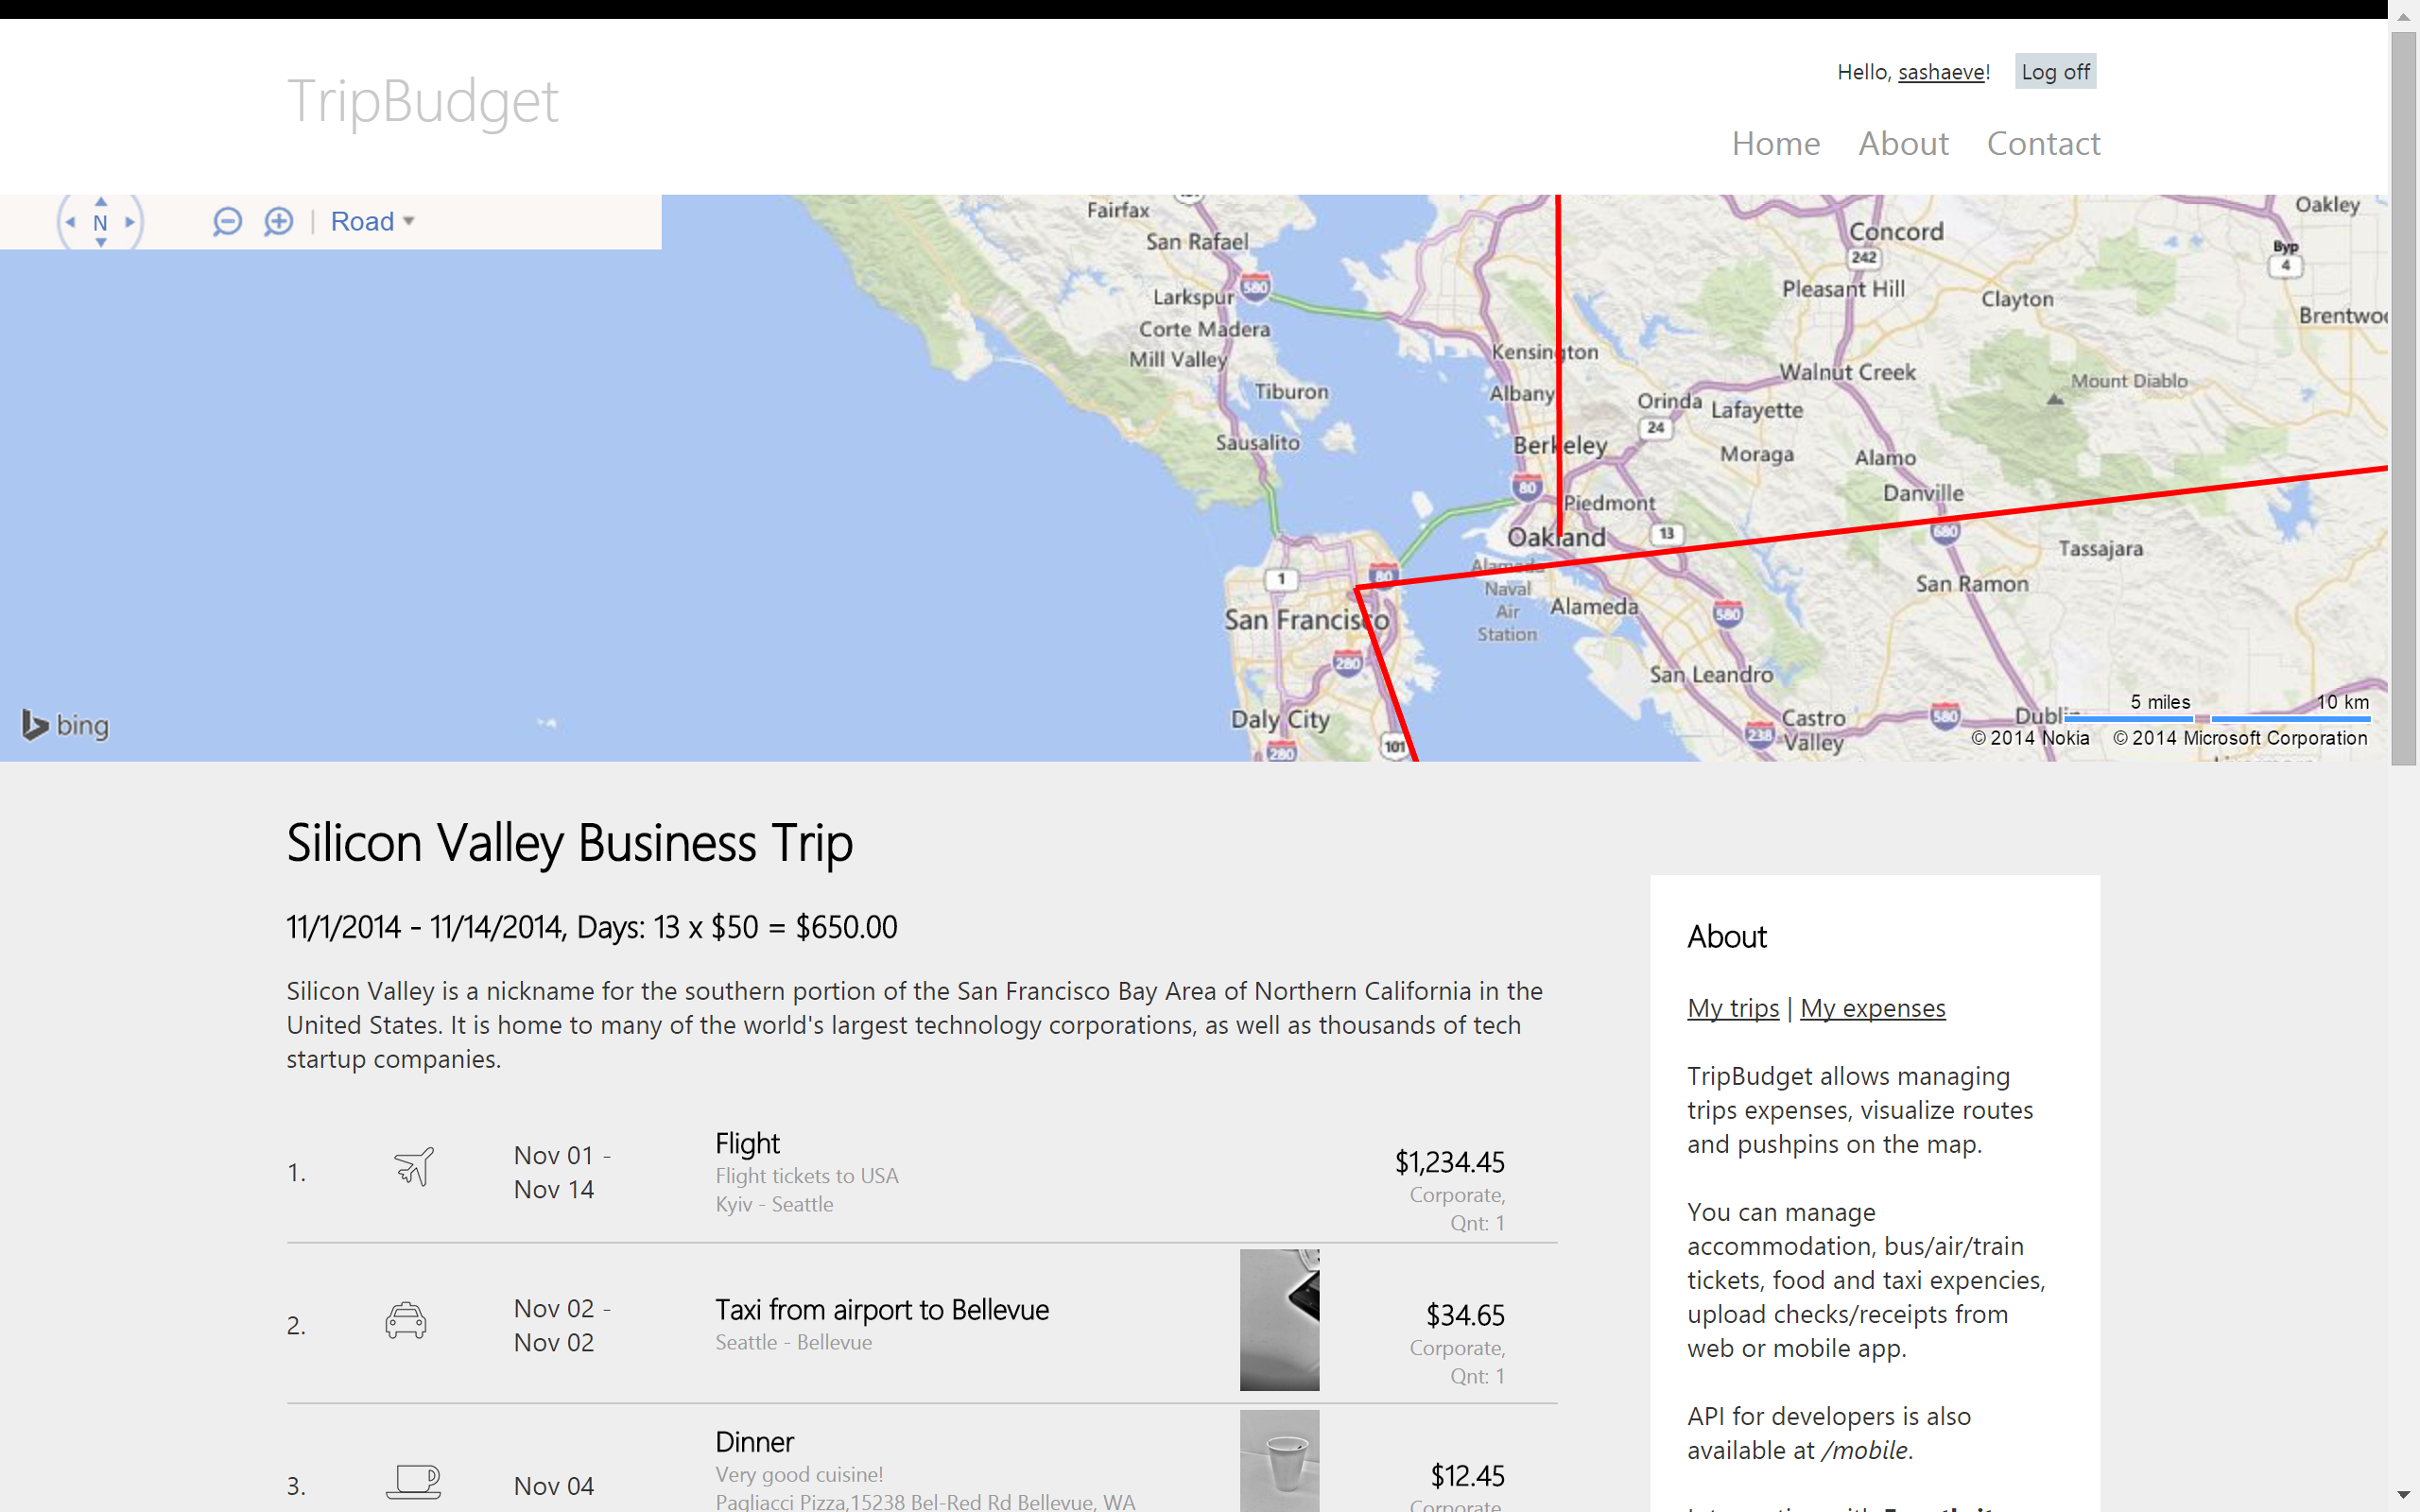Click the Log off button

click(2055, 72)
